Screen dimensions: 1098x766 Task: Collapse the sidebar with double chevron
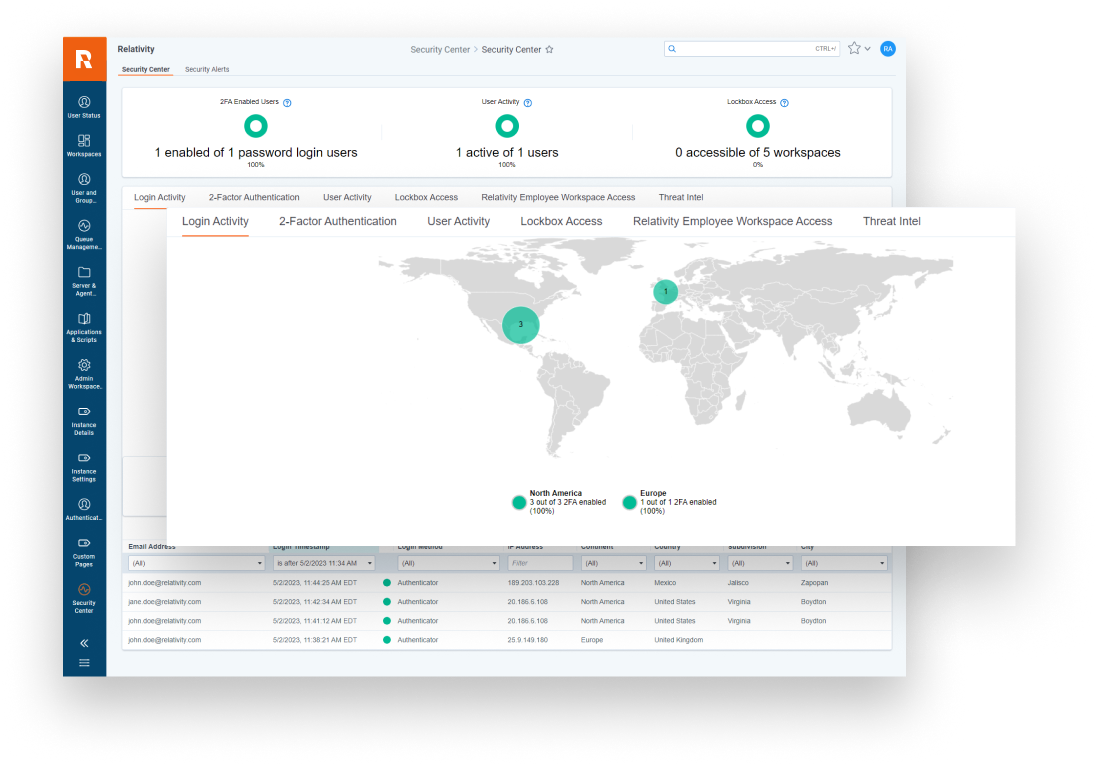point(84,643)
